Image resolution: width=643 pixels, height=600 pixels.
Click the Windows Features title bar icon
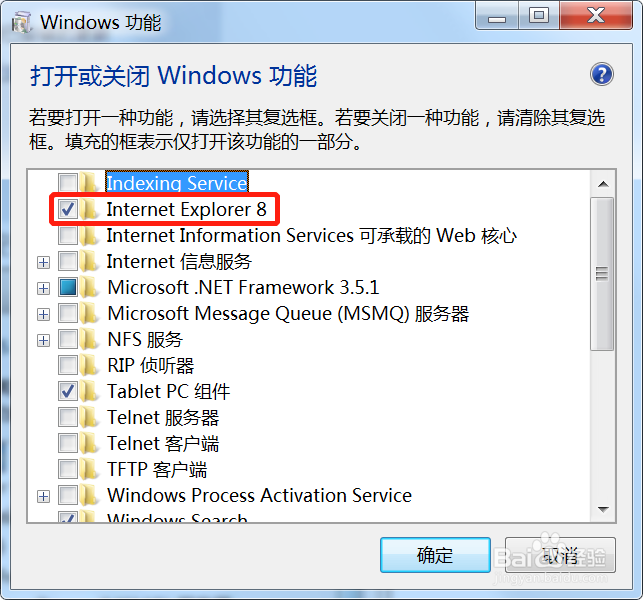pos(21,22)
